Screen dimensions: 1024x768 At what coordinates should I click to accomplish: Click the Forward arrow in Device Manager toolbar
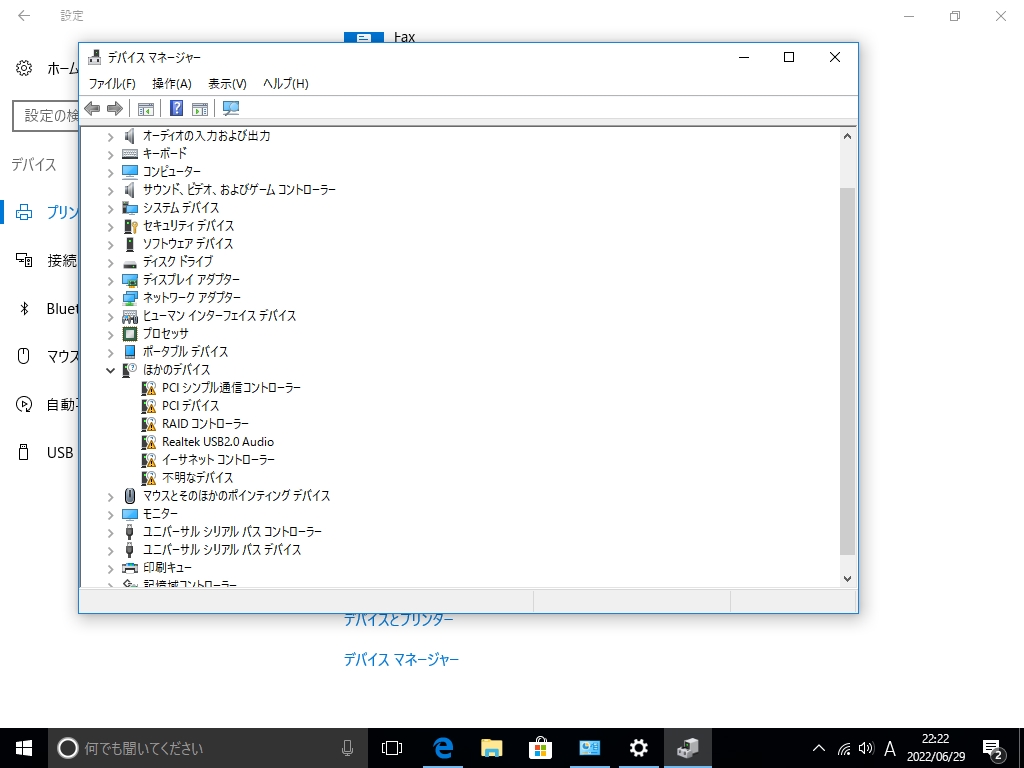[115, 108]
